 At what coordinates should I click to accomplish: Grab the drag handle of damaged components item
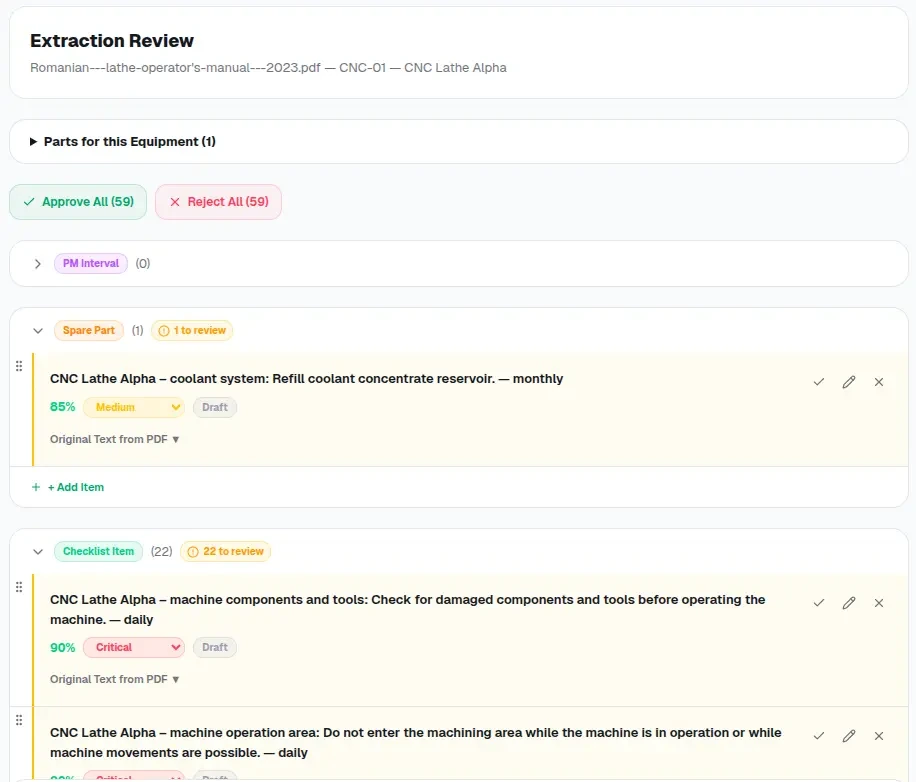(x=19, y=587)
